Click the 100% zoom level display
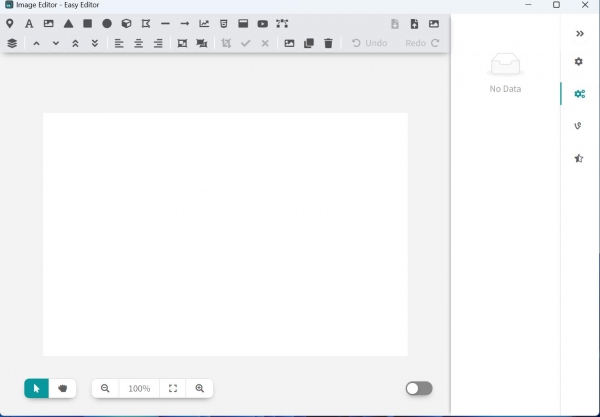The image size is (600, 417). [x=139, y=388]
